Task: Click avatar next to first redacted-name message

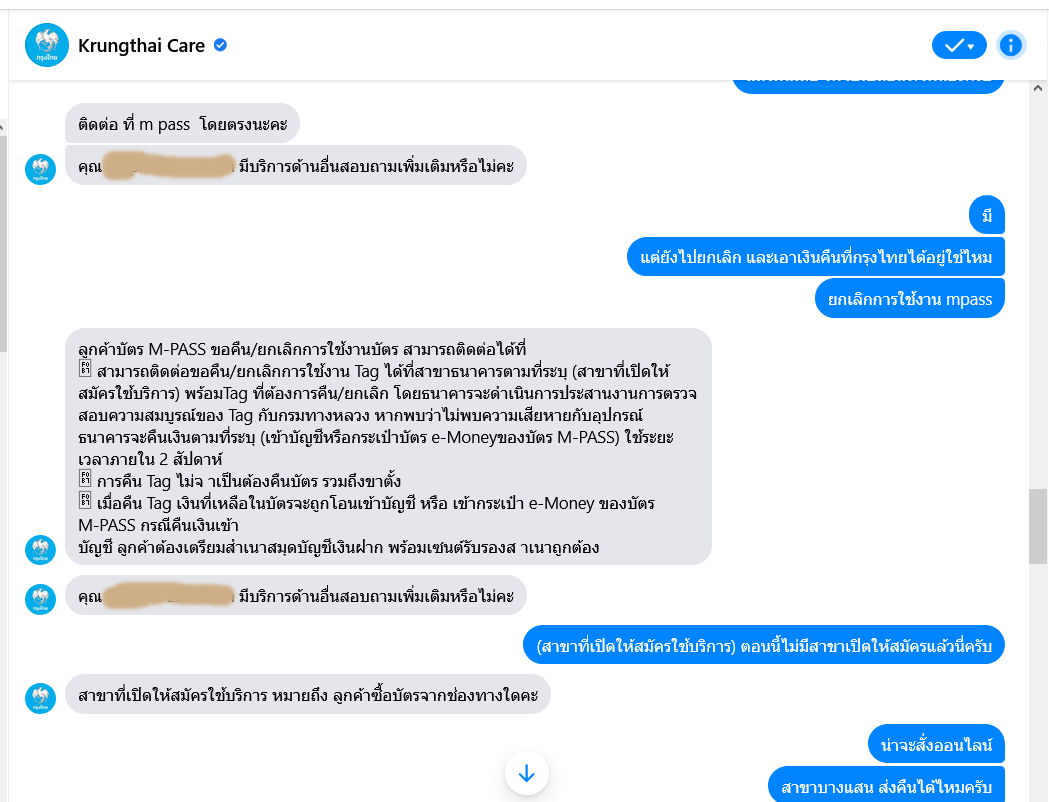Action: [40, 169]
